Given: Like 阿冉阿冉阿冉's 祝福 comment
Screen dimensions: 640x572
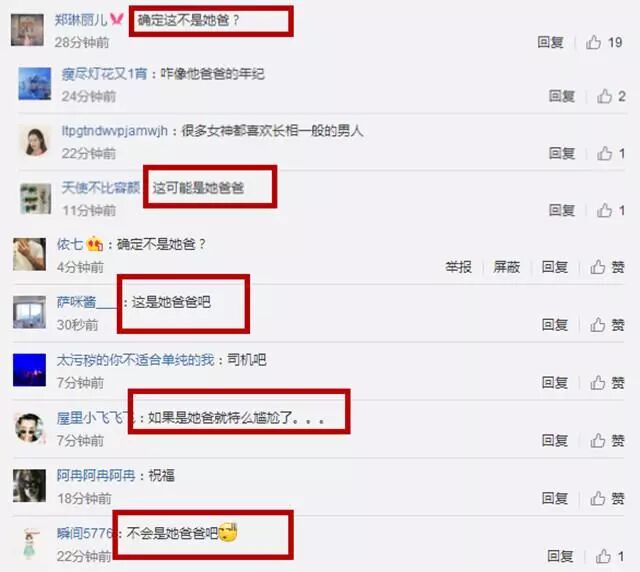Looking at the screenshot, I should click(607, 498).
